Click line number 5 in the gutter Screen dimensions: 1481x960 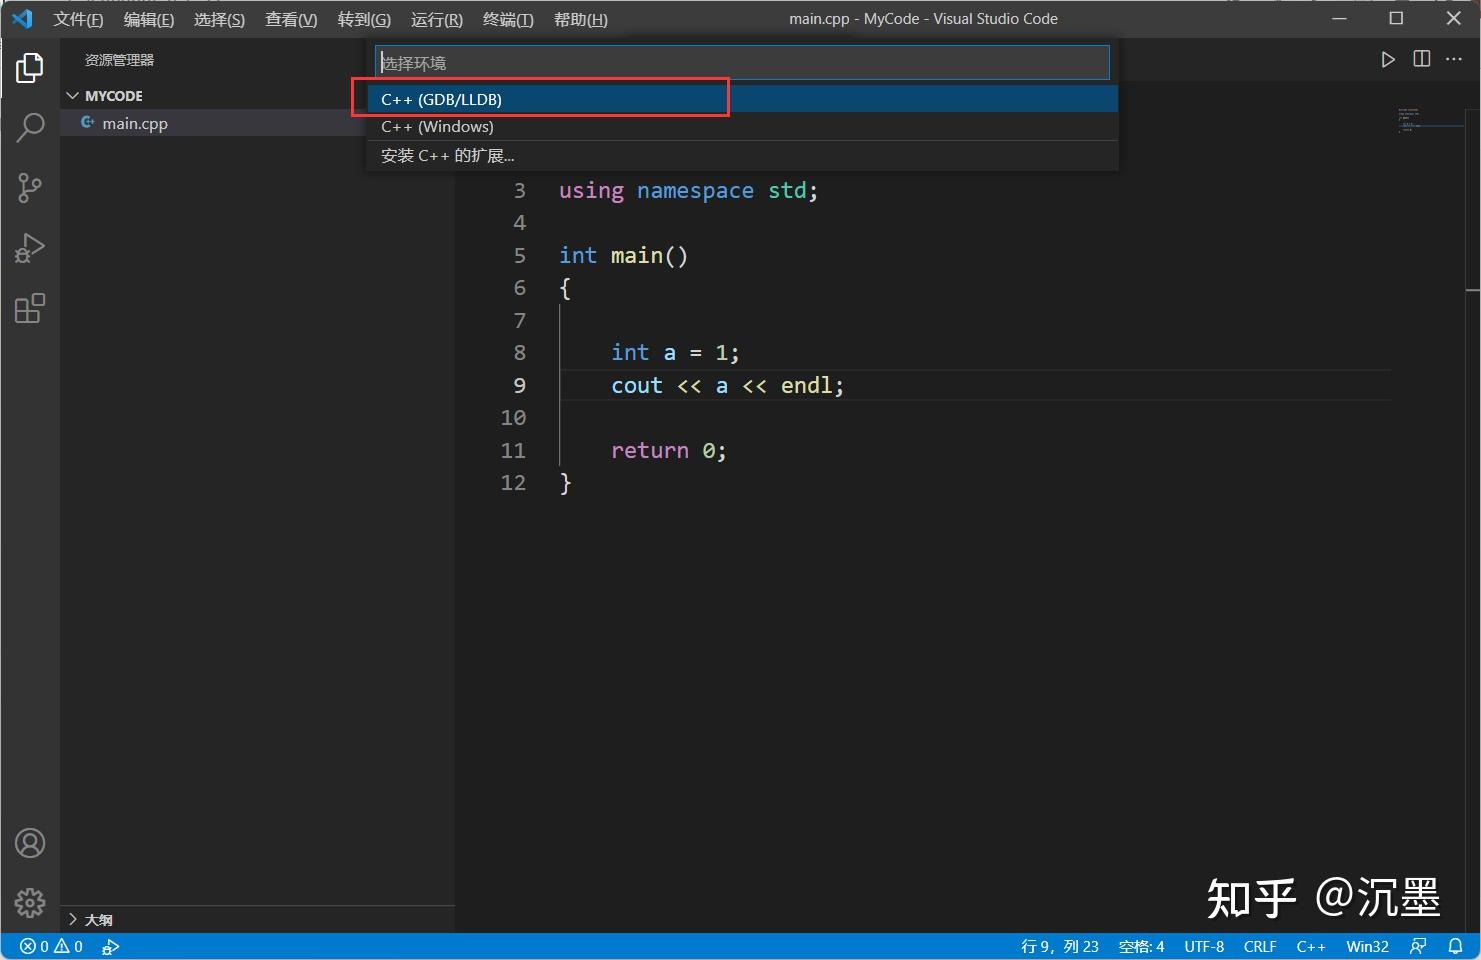tap(519, 255)
